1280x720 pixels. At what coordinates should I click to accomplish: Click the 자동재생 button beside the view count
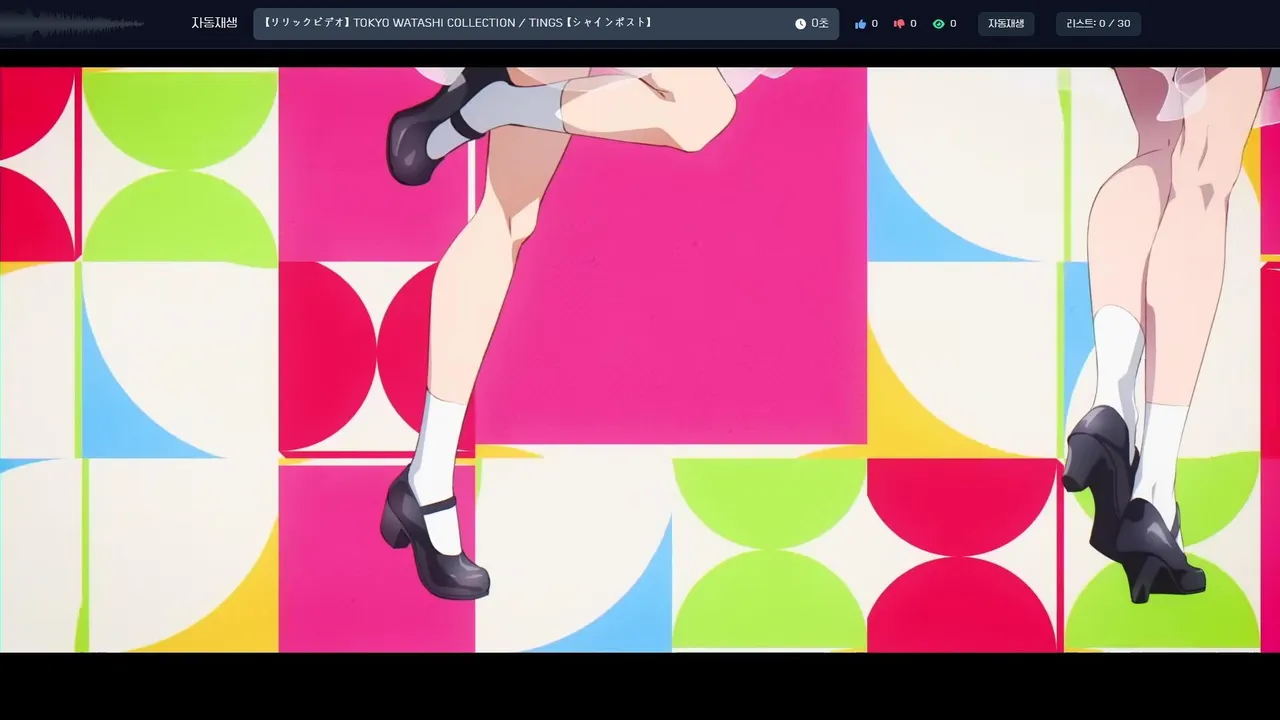click(x=1006, y=24)
